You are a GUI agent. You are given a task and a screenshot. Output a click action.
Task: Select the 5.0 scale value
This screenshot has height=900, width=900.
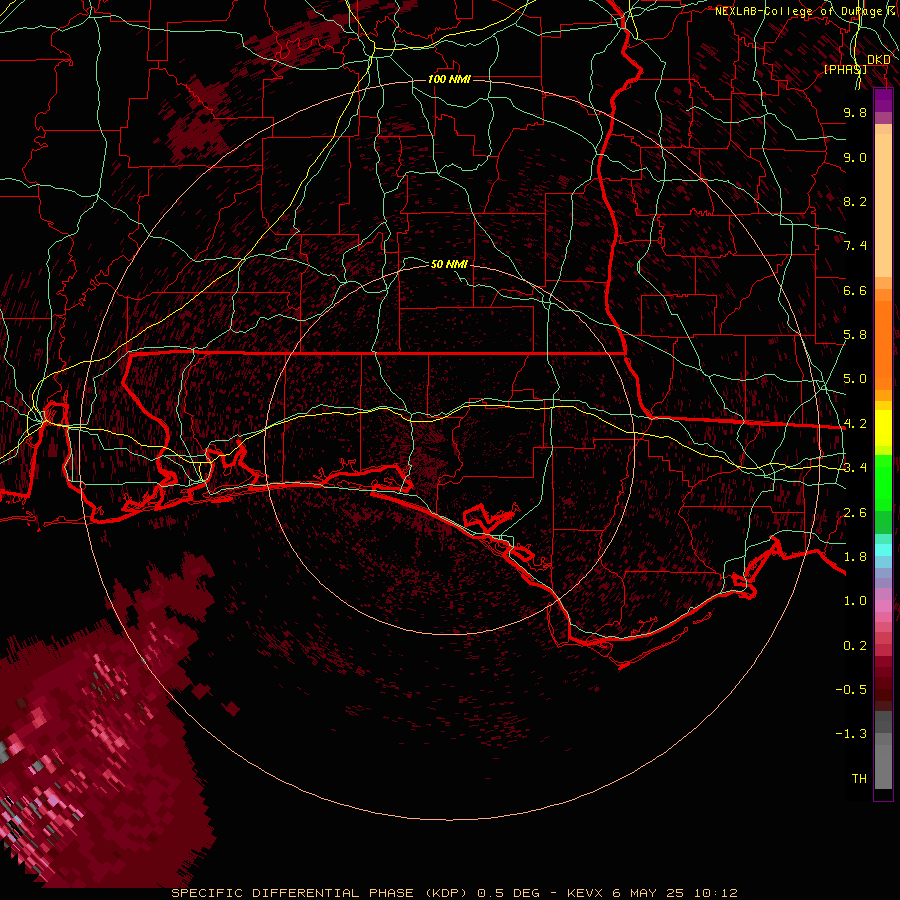[x=855, y=379]
